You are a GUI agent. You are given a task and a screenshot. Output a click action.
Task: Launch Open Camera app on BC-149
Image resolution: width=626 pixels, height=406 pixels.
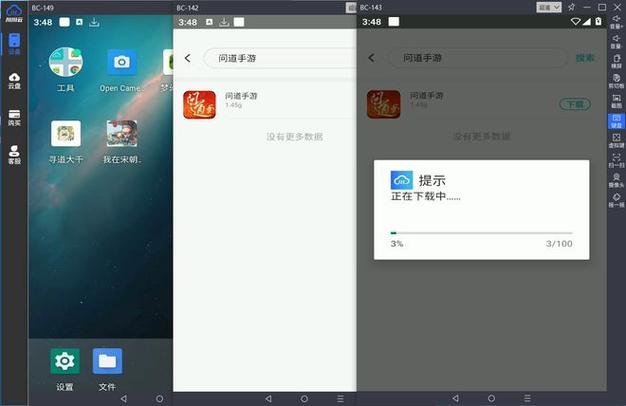coord(121,70)
